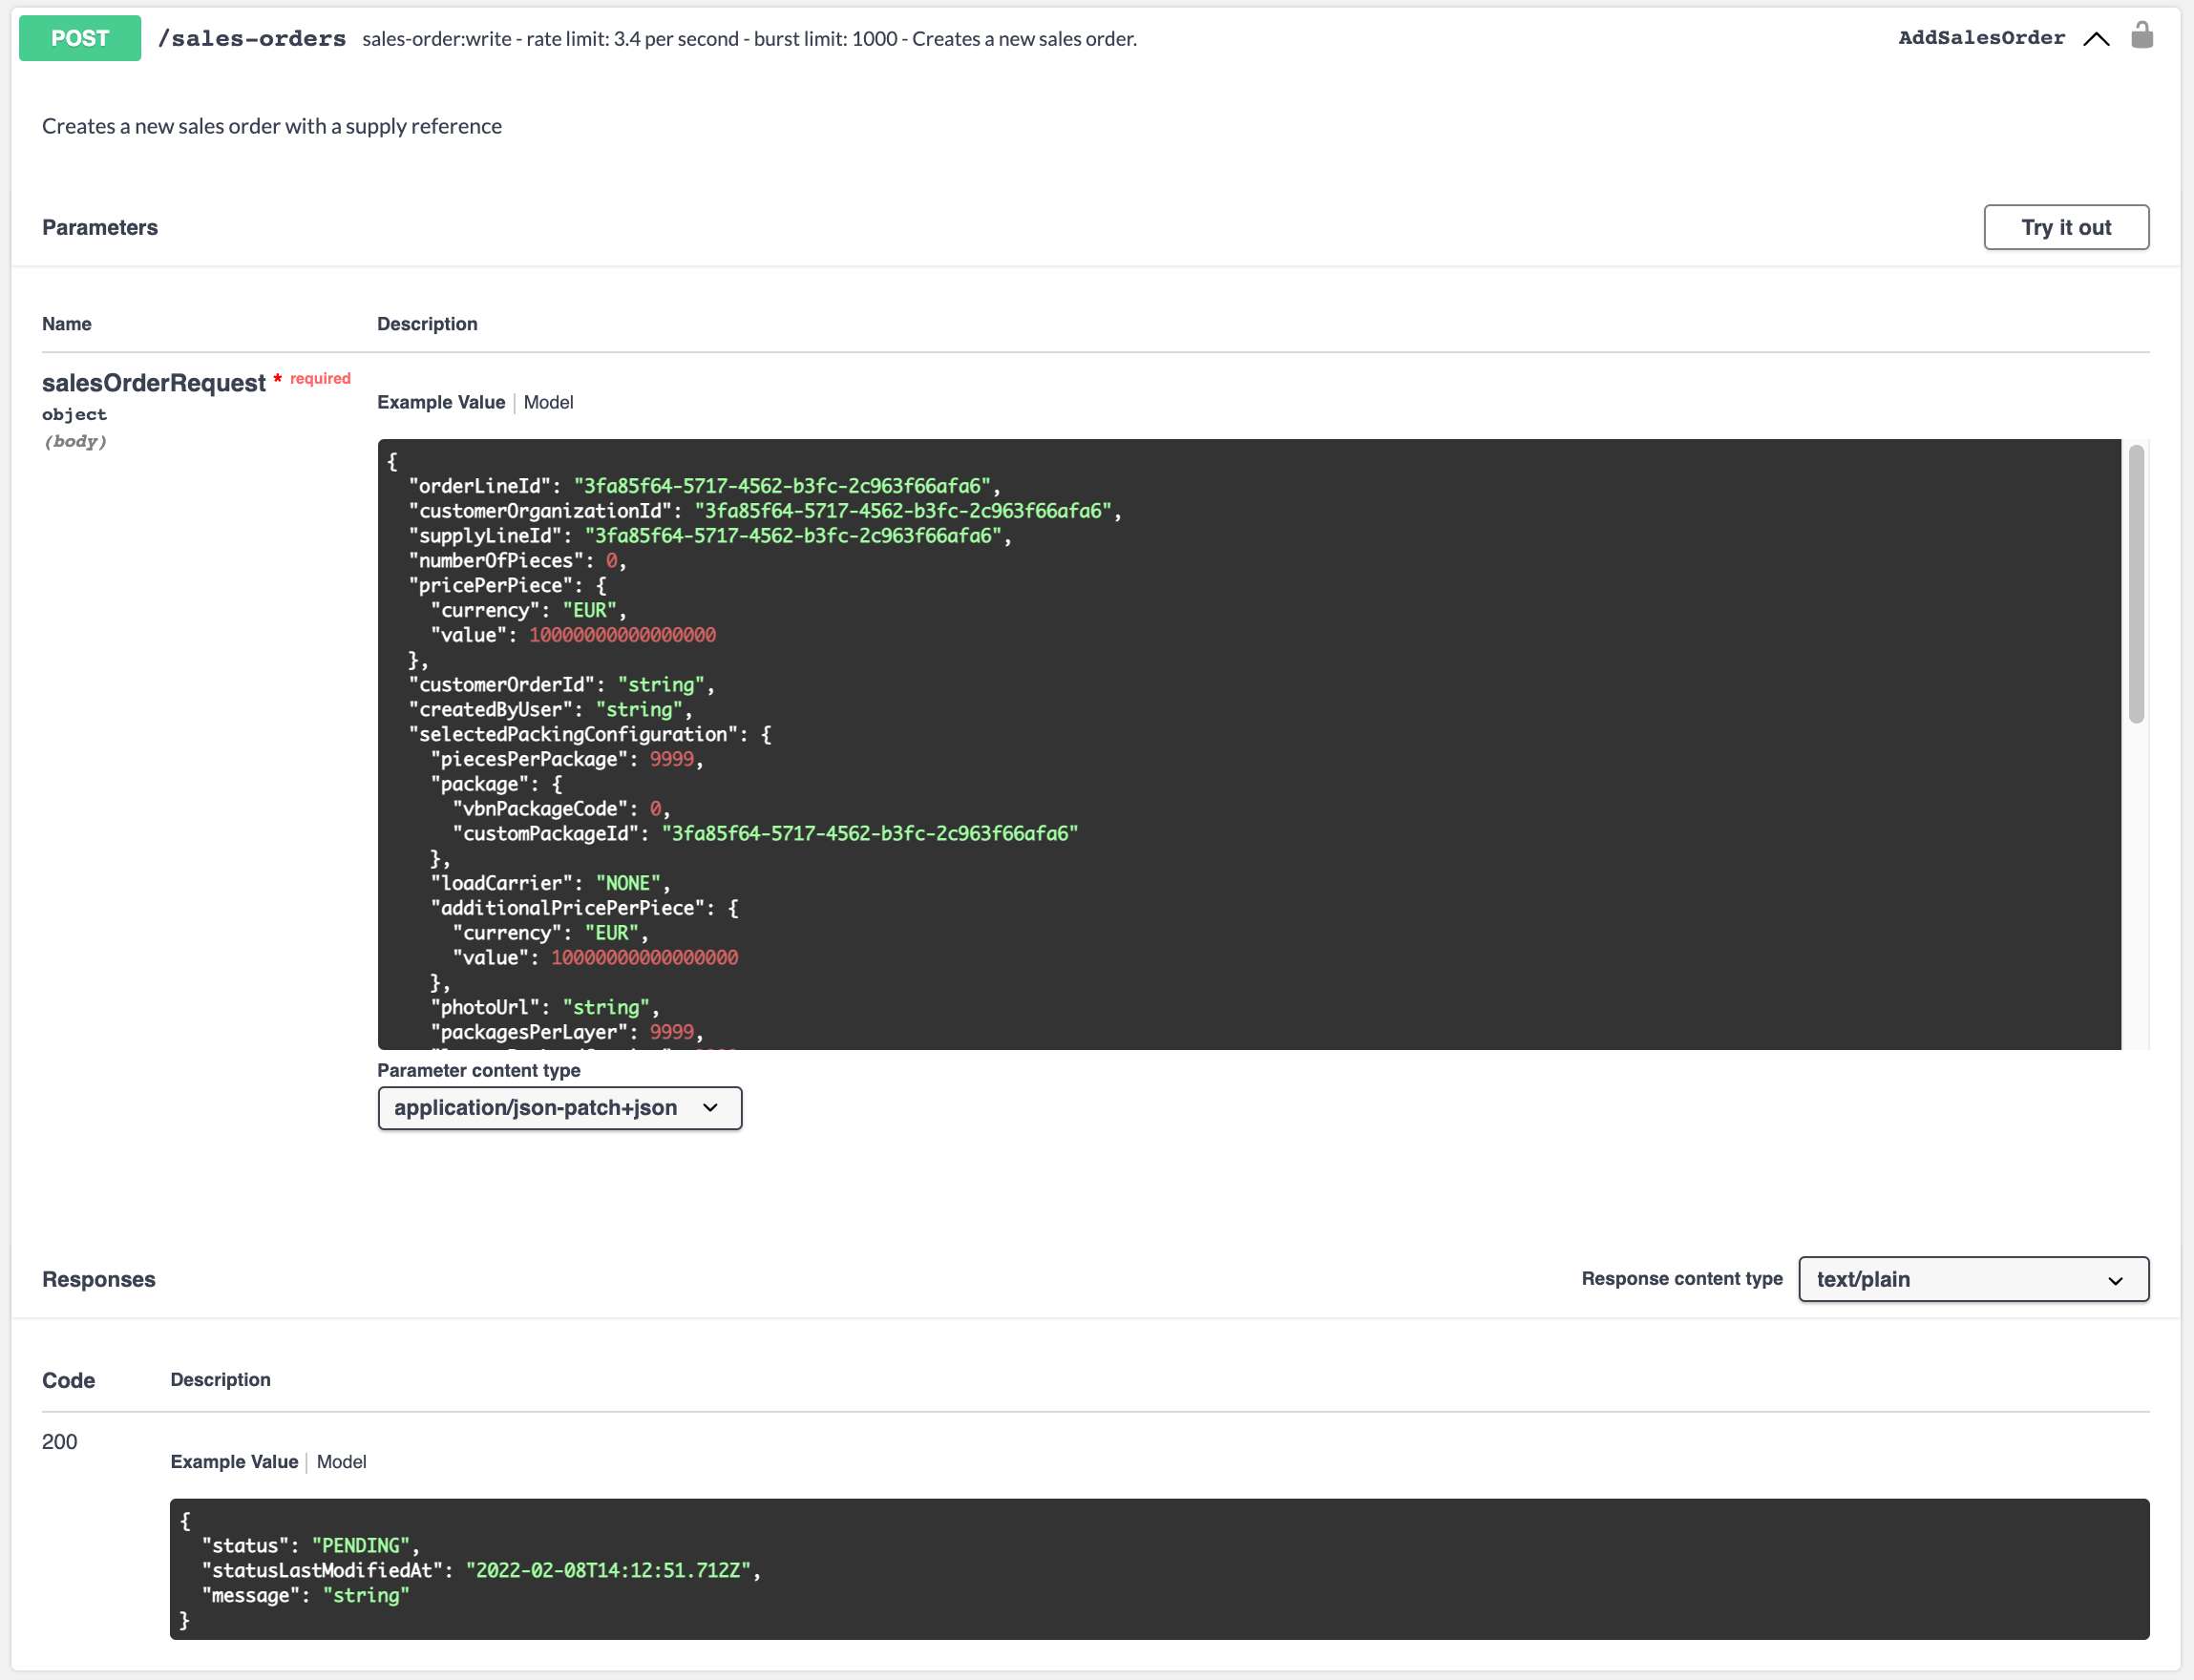Click the chevron in text/plain dropdown
Viewport: 2194px width, 1680px height.
(x=2115, y=1280)
